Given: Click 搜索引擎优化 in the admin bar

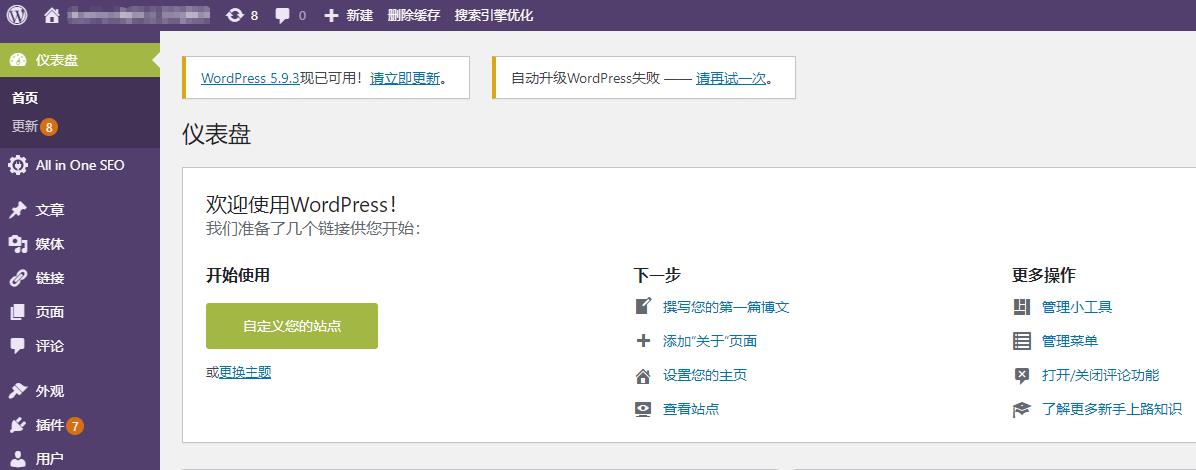Looking at the screenshot, I should (x=494, y=15).
